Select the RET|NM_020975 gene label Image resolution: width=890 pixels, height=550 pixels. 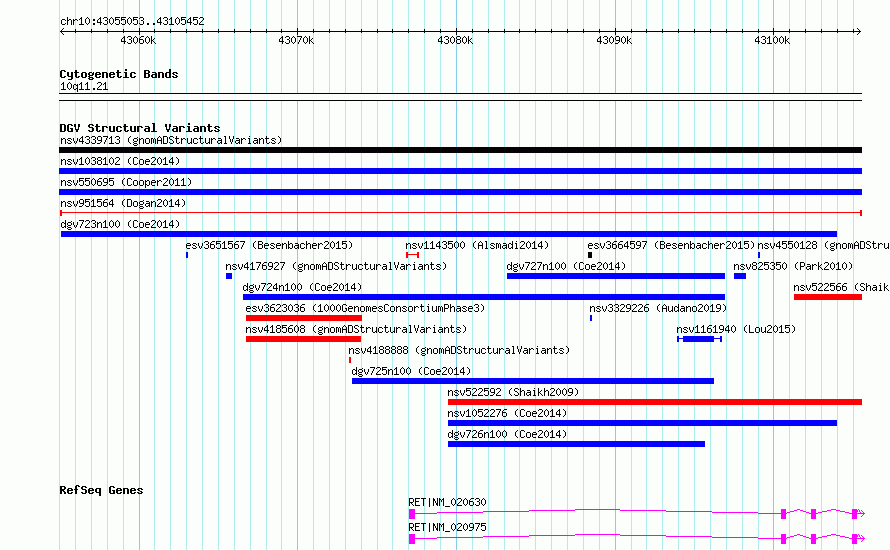[x=447, y=527]
